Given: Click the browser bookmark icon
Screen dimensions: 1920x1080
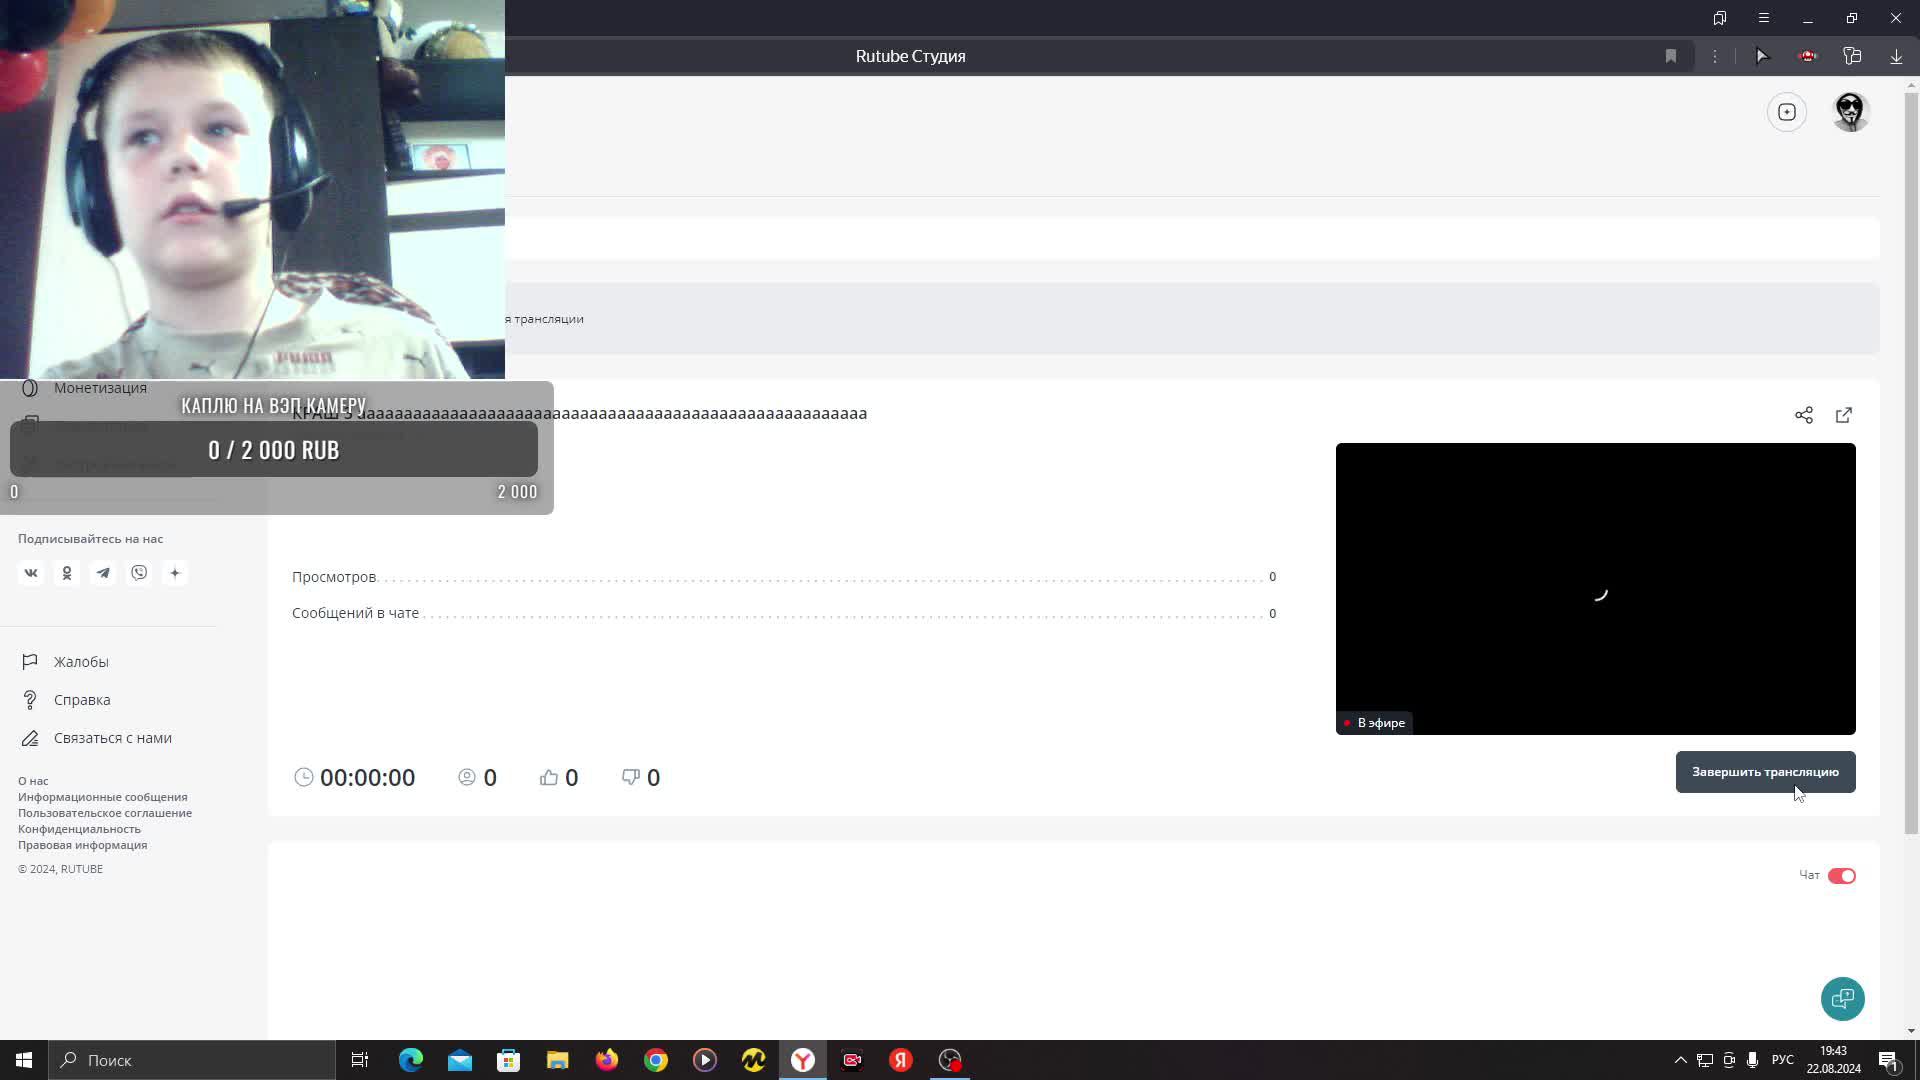Looking at the screenshot, I should [1671, 56].
